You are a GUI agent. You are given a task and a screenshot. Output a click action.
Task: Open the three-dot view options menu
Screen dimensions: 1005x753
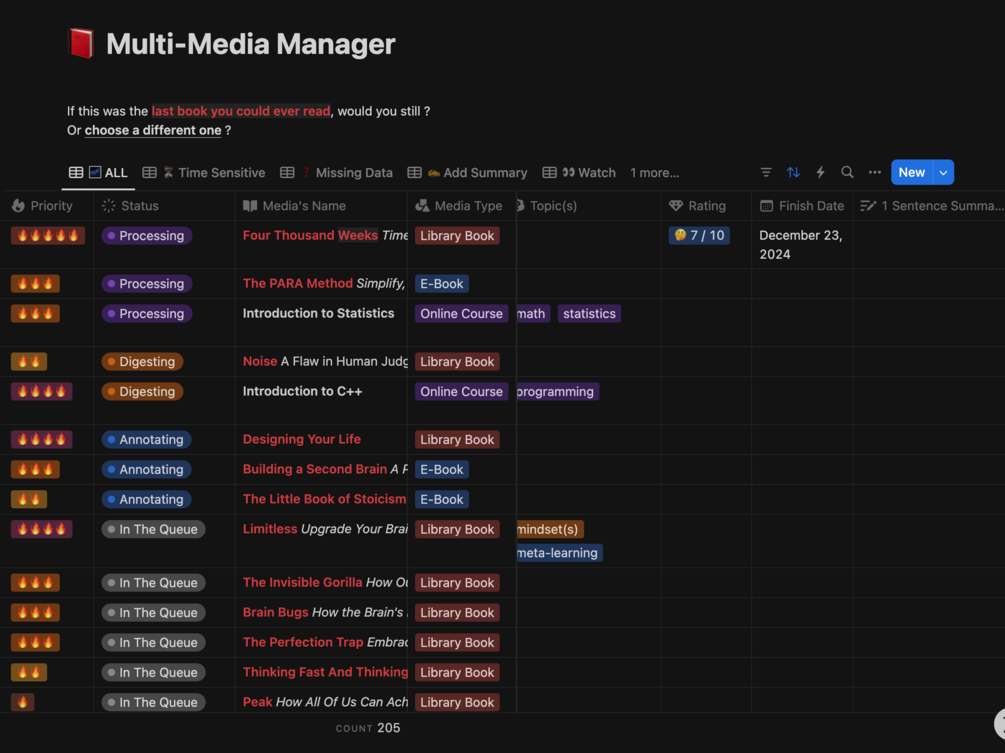875,172
